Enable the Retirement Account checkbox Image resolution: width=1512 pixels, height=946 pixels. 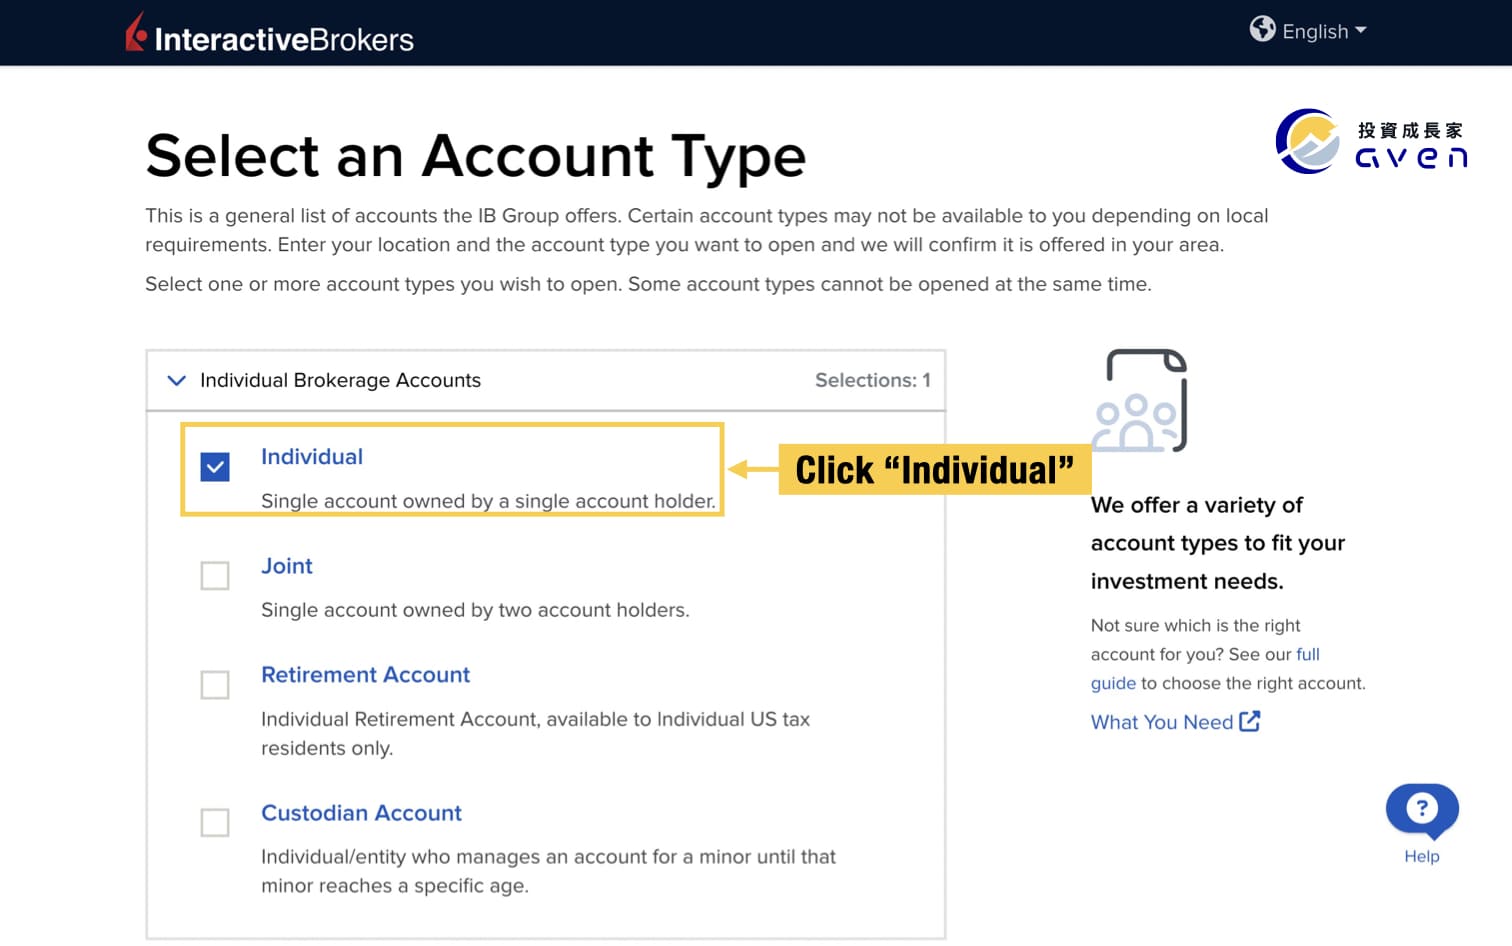[214, 685]
